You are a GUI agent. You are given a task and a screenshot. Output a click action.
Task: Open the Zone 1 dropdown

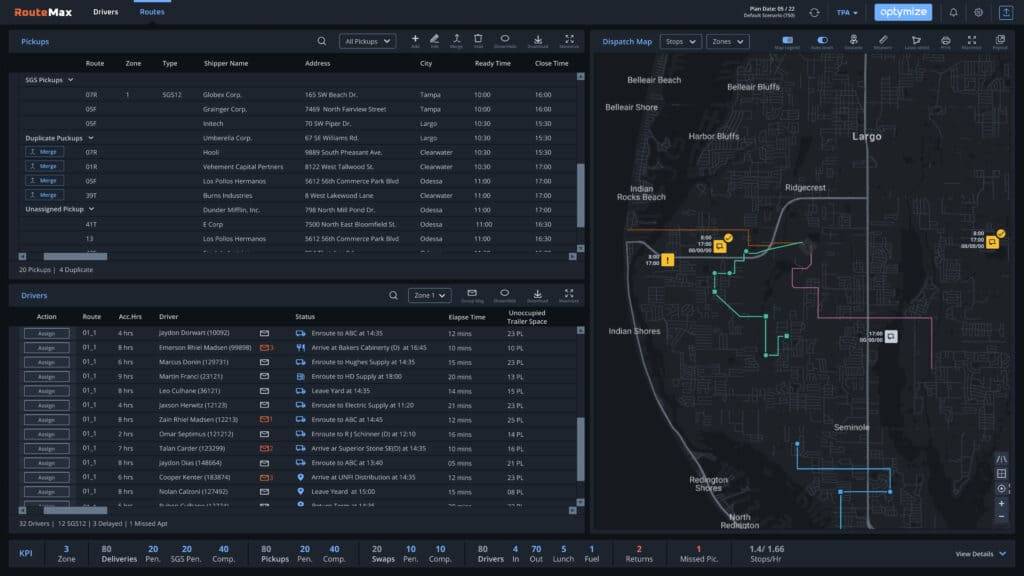[430, 295]
